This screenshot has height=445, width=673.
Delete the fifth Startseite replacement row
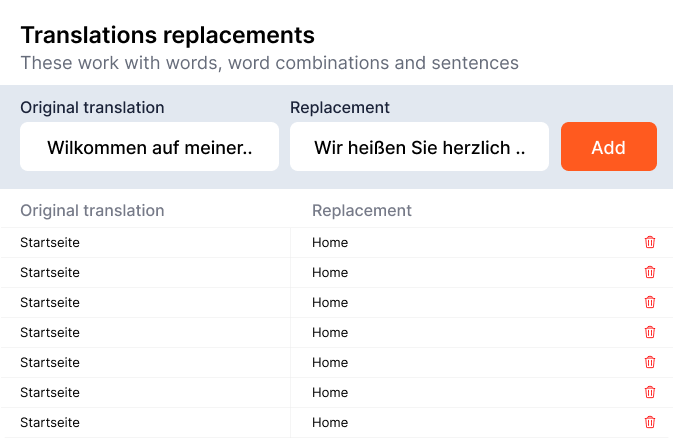(650, 362)
